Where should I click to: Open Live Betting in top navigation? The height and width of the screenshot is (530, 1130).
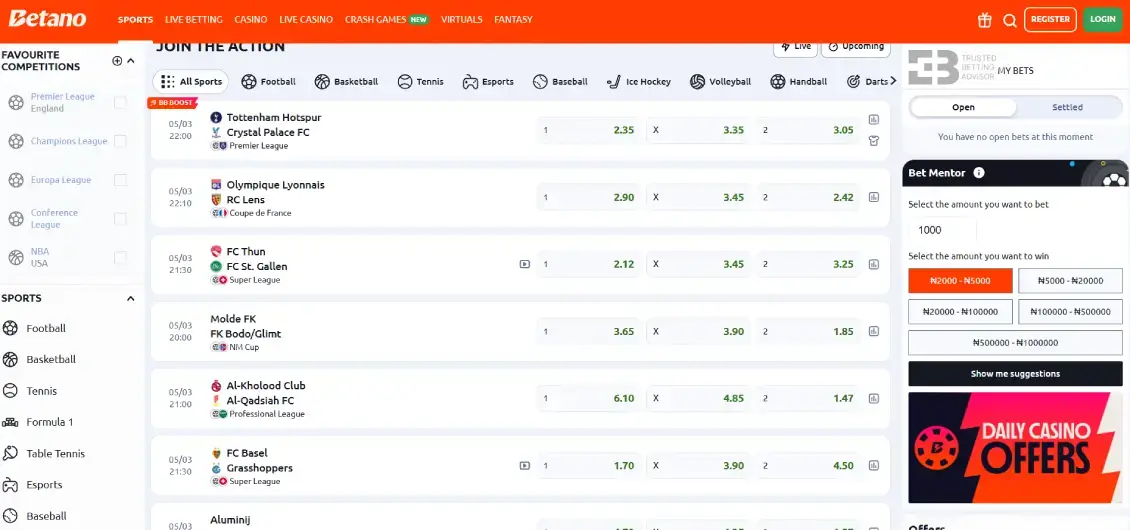(x=194, y=19)
